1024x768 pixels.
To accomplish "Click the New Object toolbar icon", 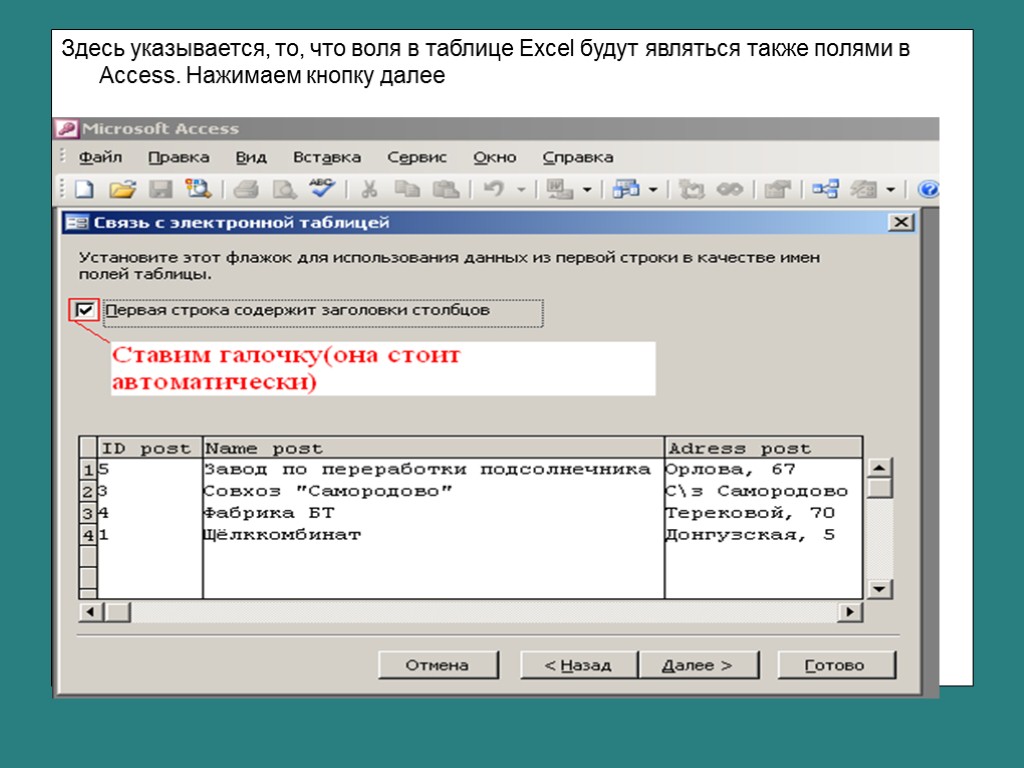I will tap(863, 189).
